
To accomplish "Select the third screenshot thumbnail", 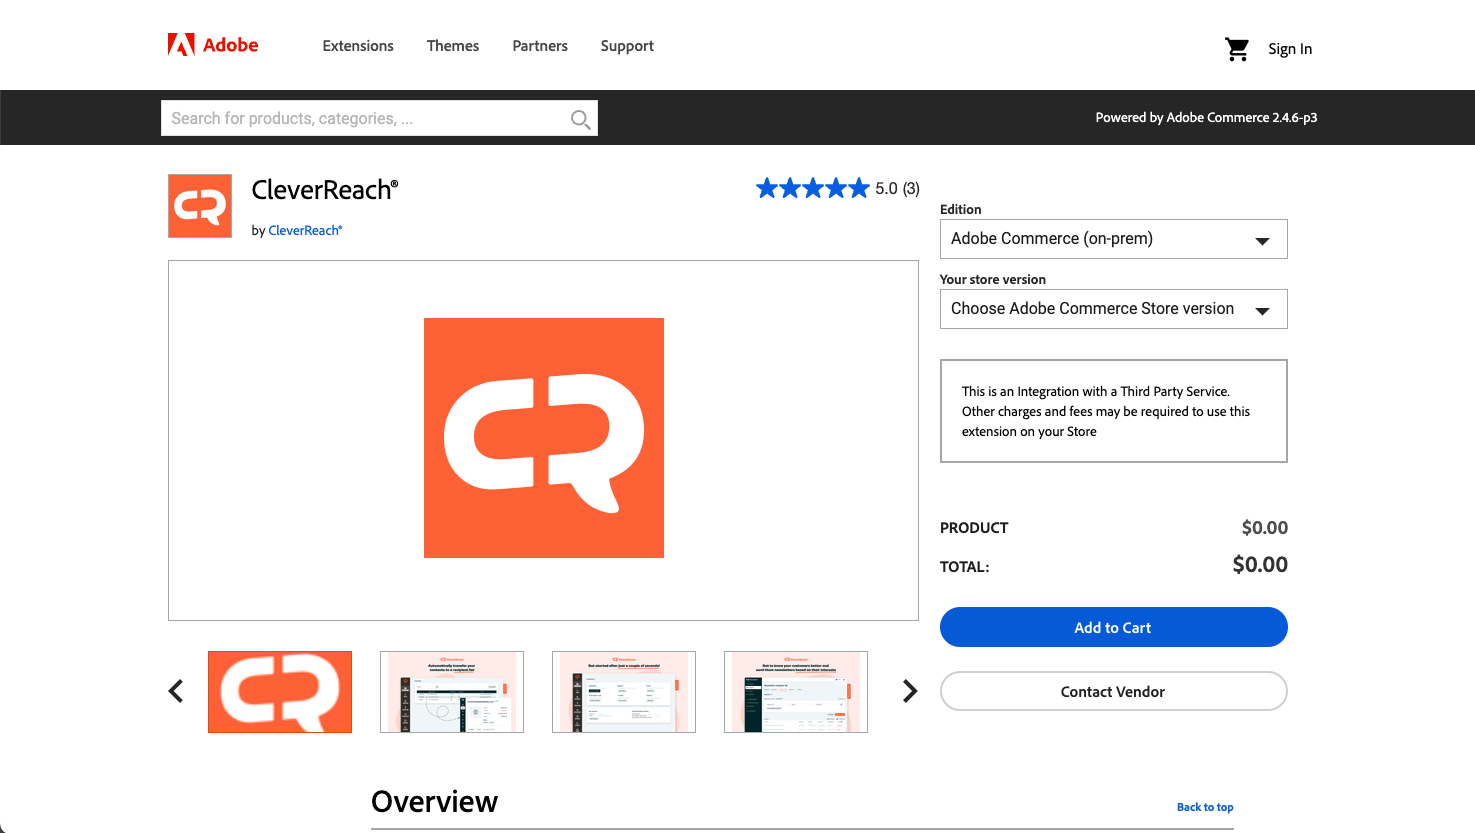I will click(624, 692).
